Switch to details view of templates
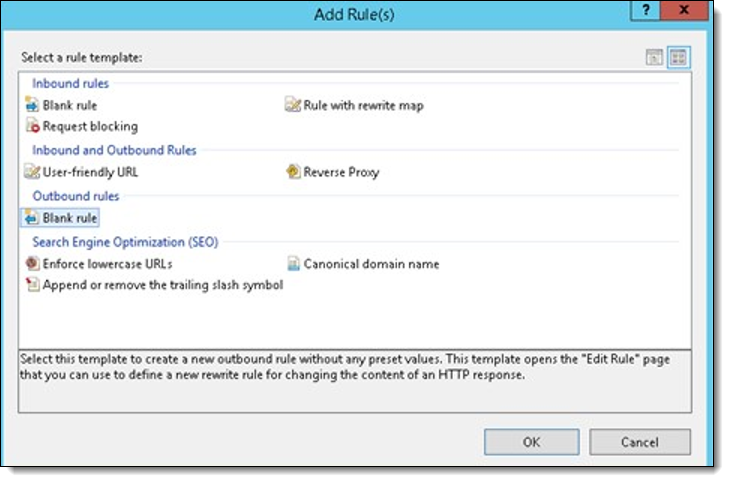Image resolution: width=729 pixels, height=482 pixels. (655, 58)
